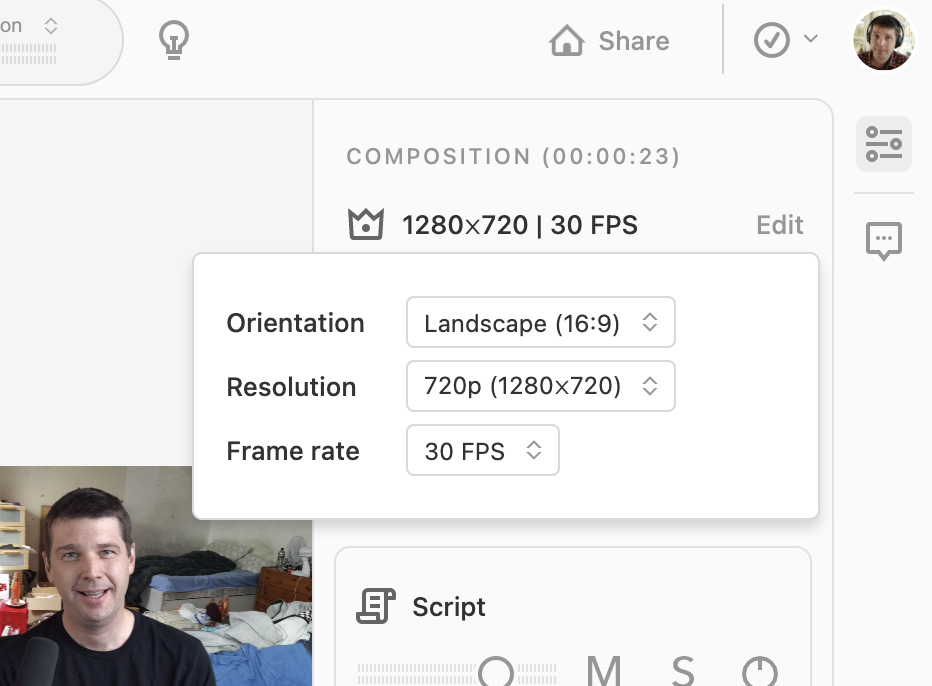Click the crown icon beside 1280×720
This screenshot has width=932, height=686.
click(366, 225)
